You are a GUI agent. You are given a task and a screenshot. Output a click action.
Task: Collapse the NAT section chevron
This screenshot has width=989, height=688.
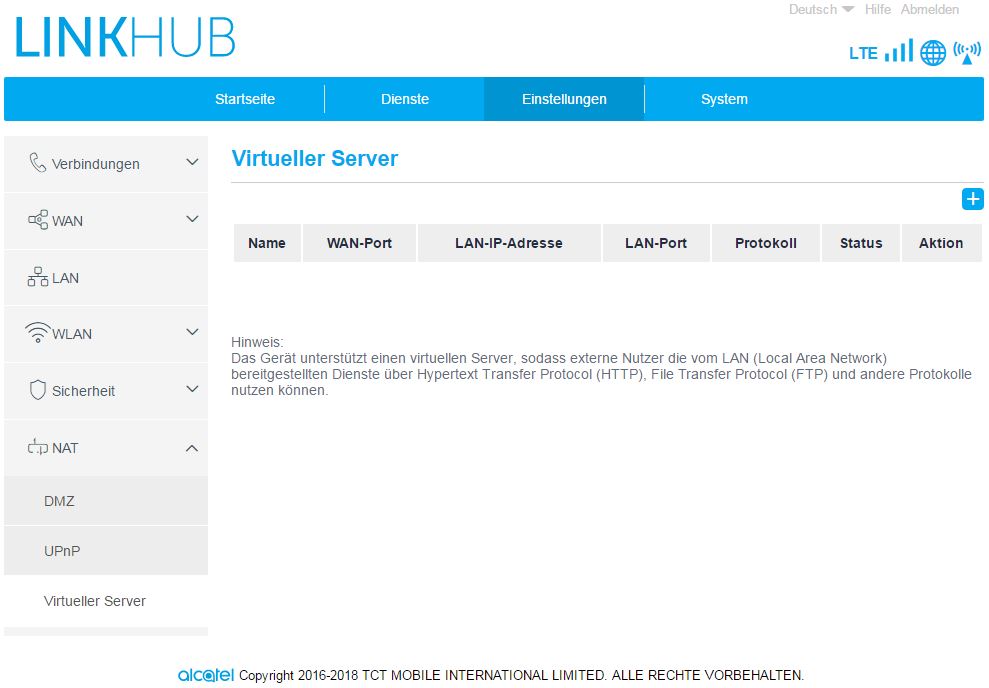pyautogui.click(x=192, y=448)
